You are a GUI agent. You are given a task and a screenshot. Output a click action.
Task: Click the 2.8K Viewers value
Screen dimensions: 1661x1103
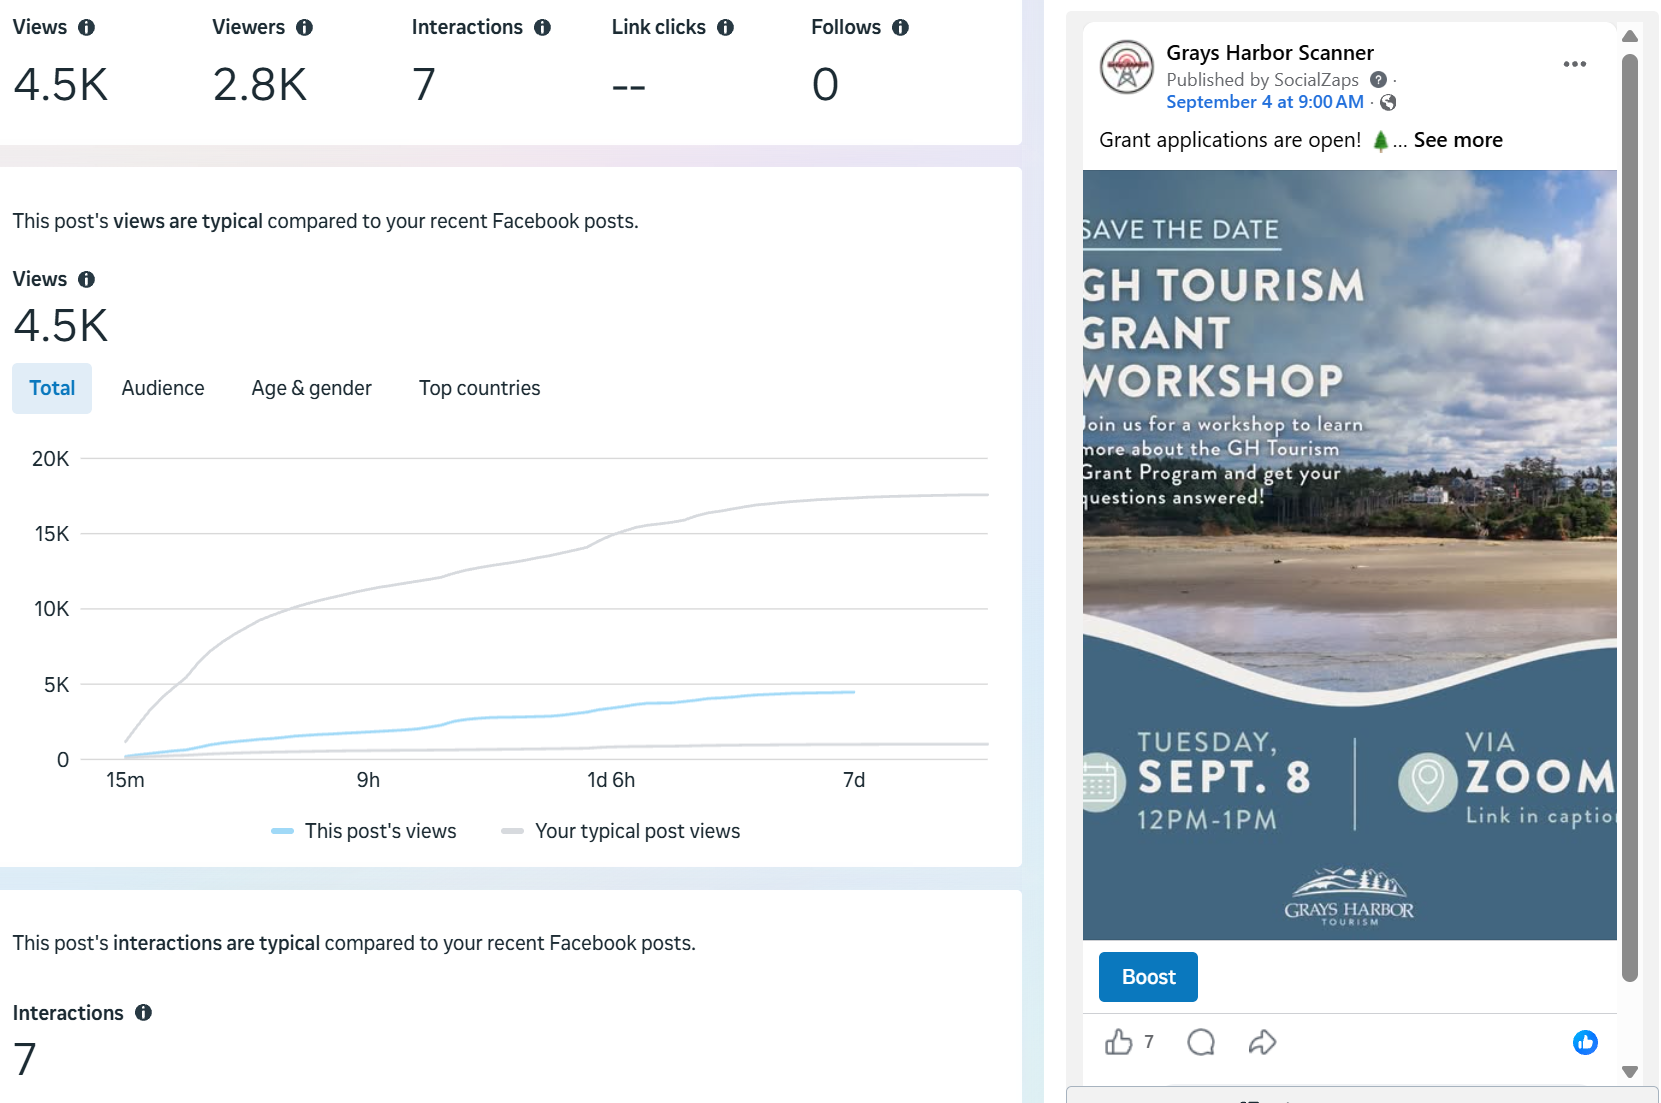pos(260,85)
